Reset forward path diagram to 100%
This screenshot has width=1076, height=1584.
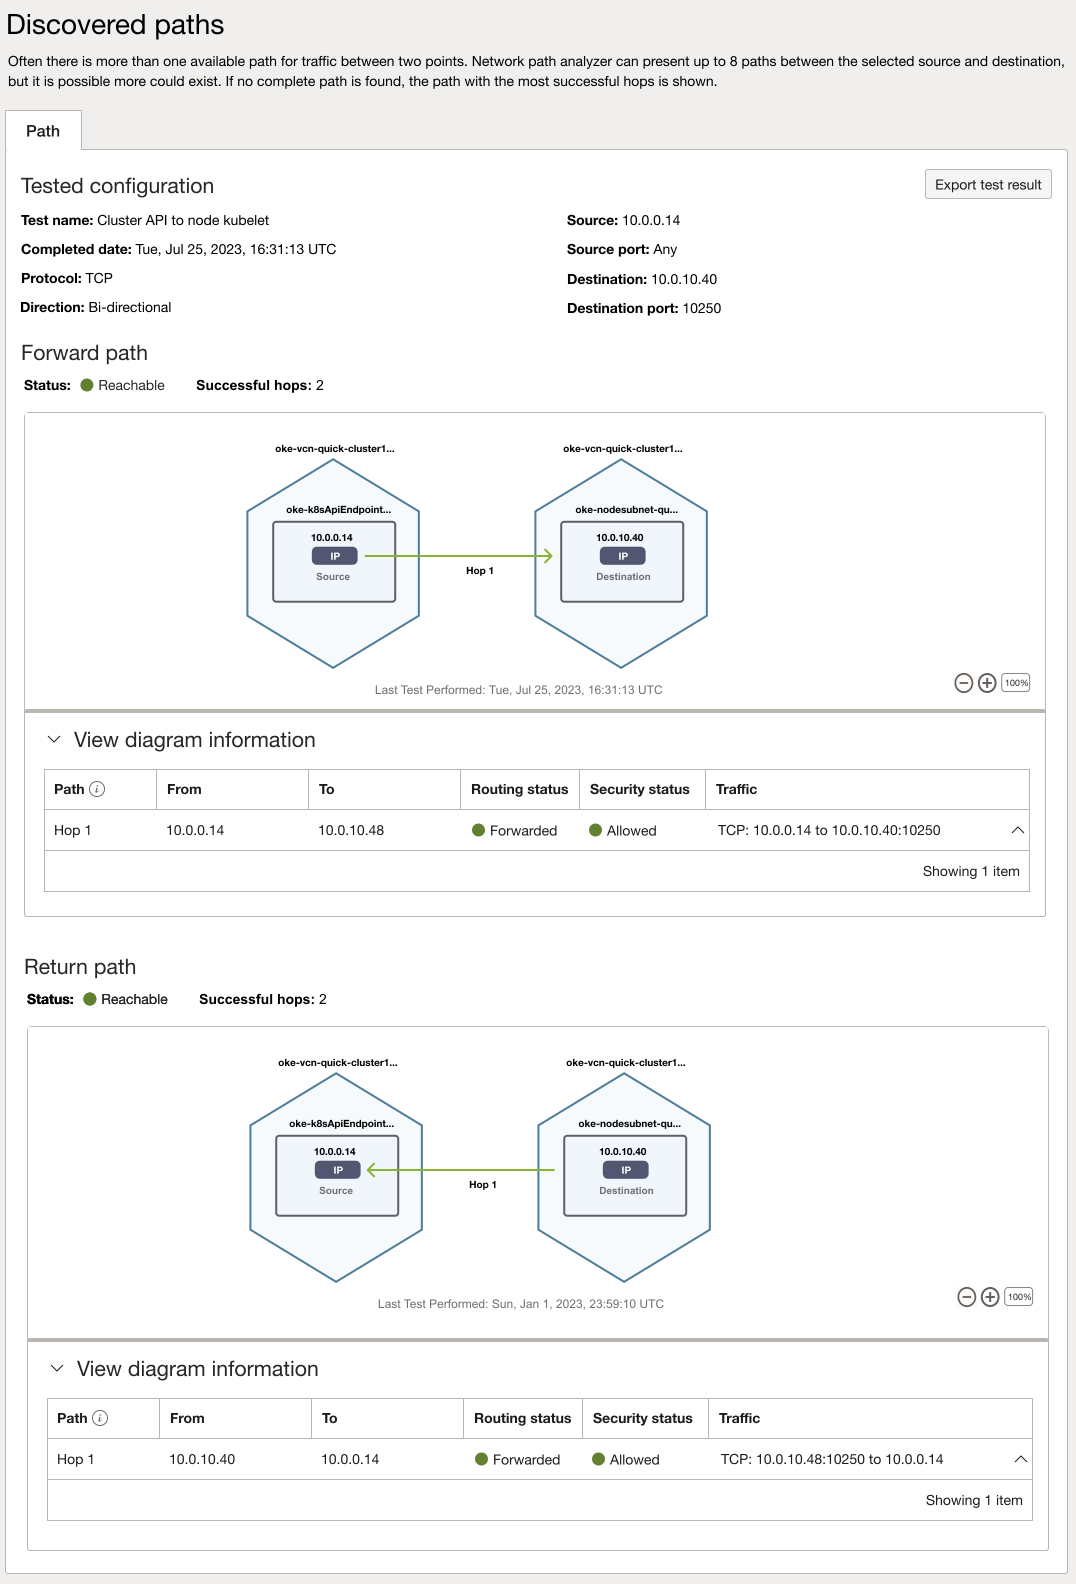pos(1016,683)
